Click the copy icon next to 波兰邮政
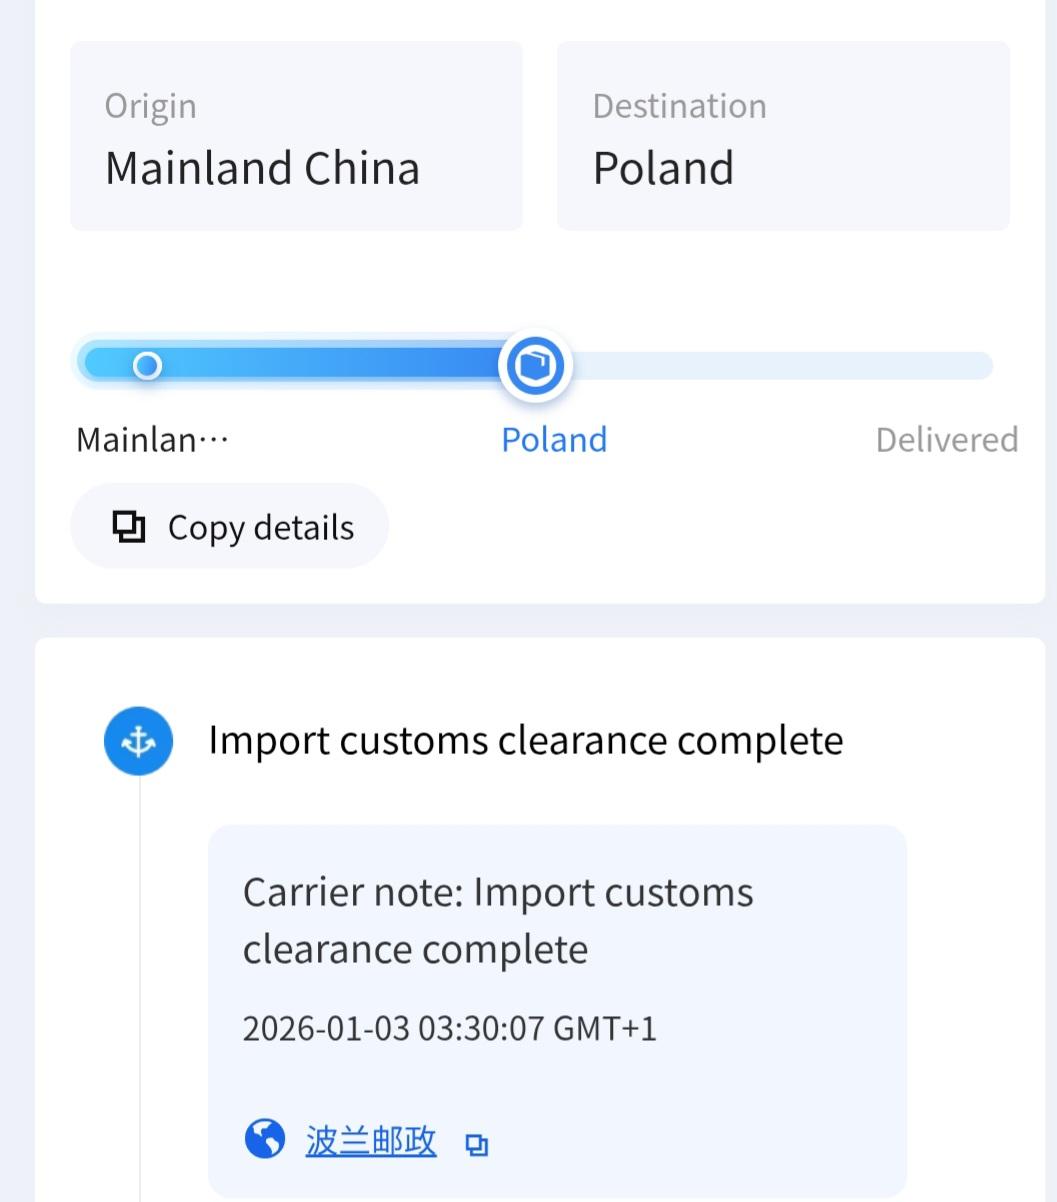This screenshot has height=1202, width=1057. [477, 1144]
